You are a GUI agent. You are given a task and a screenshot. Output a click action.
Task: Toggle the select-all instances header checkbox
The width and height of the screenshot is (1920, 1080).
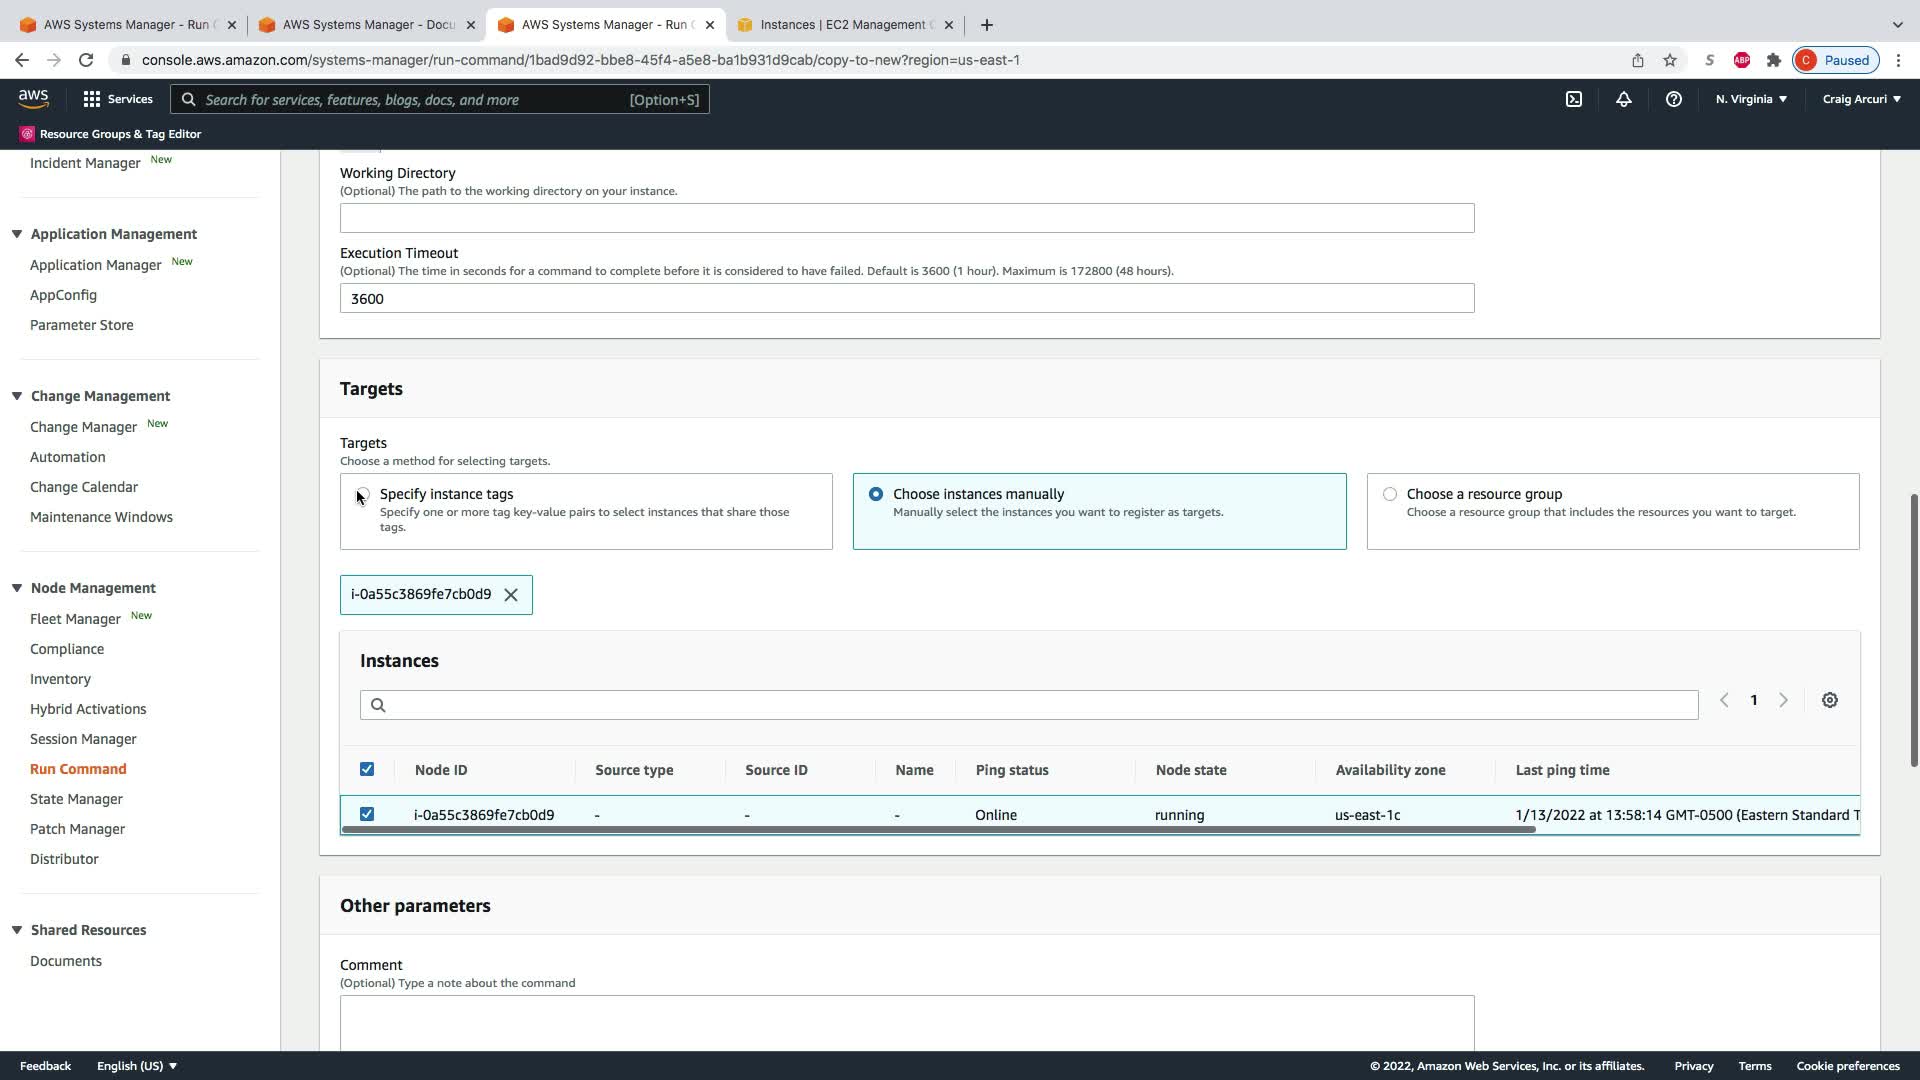[367, 769]
